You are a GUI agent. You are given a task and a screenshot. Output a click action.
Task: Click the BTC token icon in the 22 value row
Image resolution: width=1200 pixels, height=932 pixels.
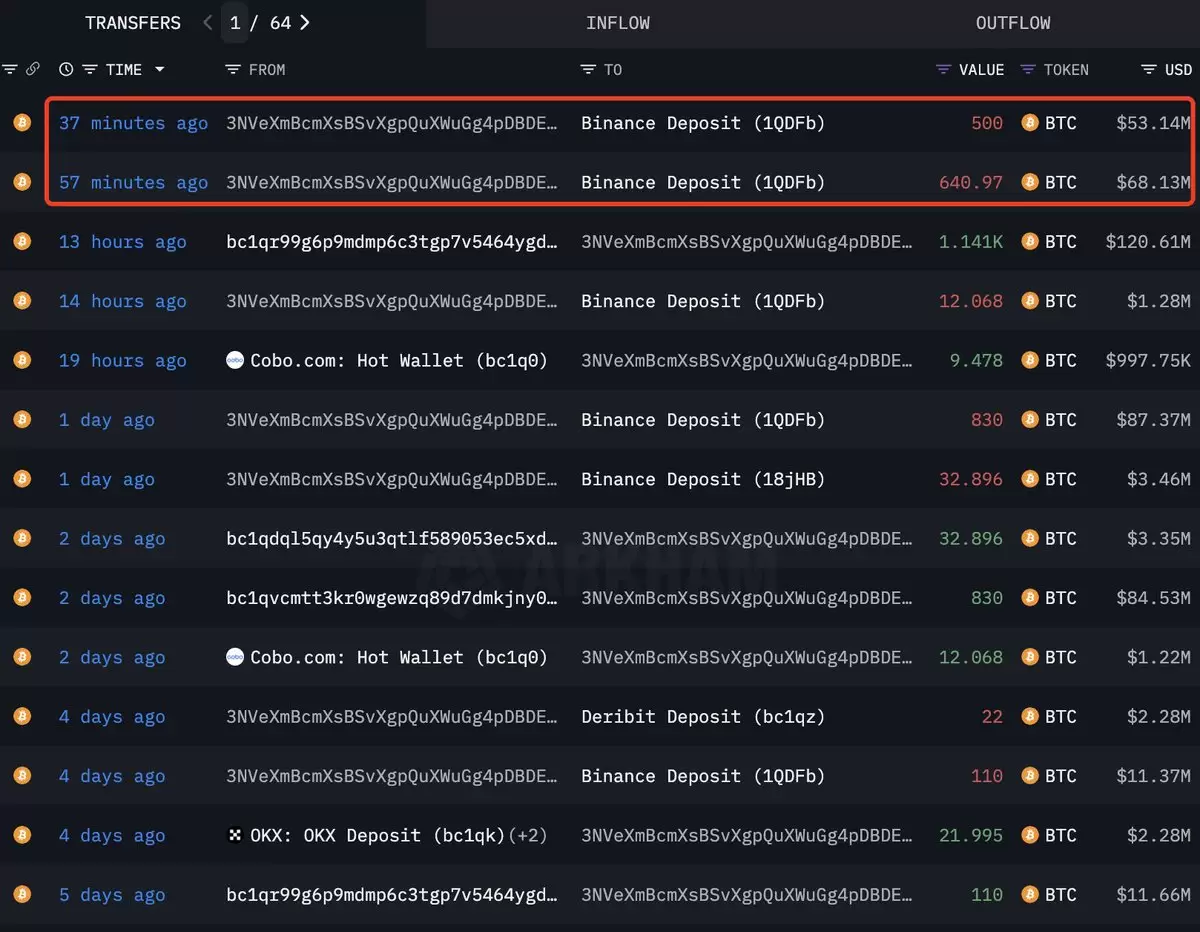click(x=1030, y=717)
